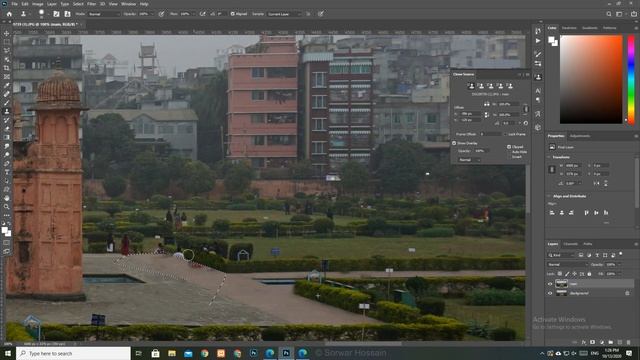Screen dimensions: 640x360
Task: Enable the Auto Hide checkbox
Action: pyautogui.click(x=509, y=152)
